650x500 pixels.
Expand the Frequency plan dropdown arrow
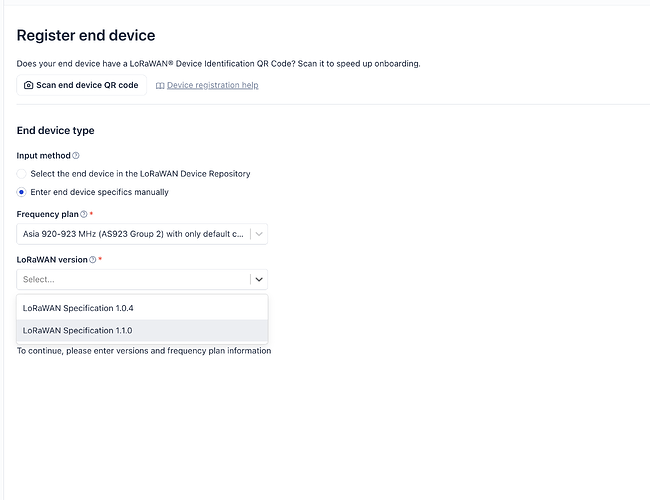[x=259, y=234]
